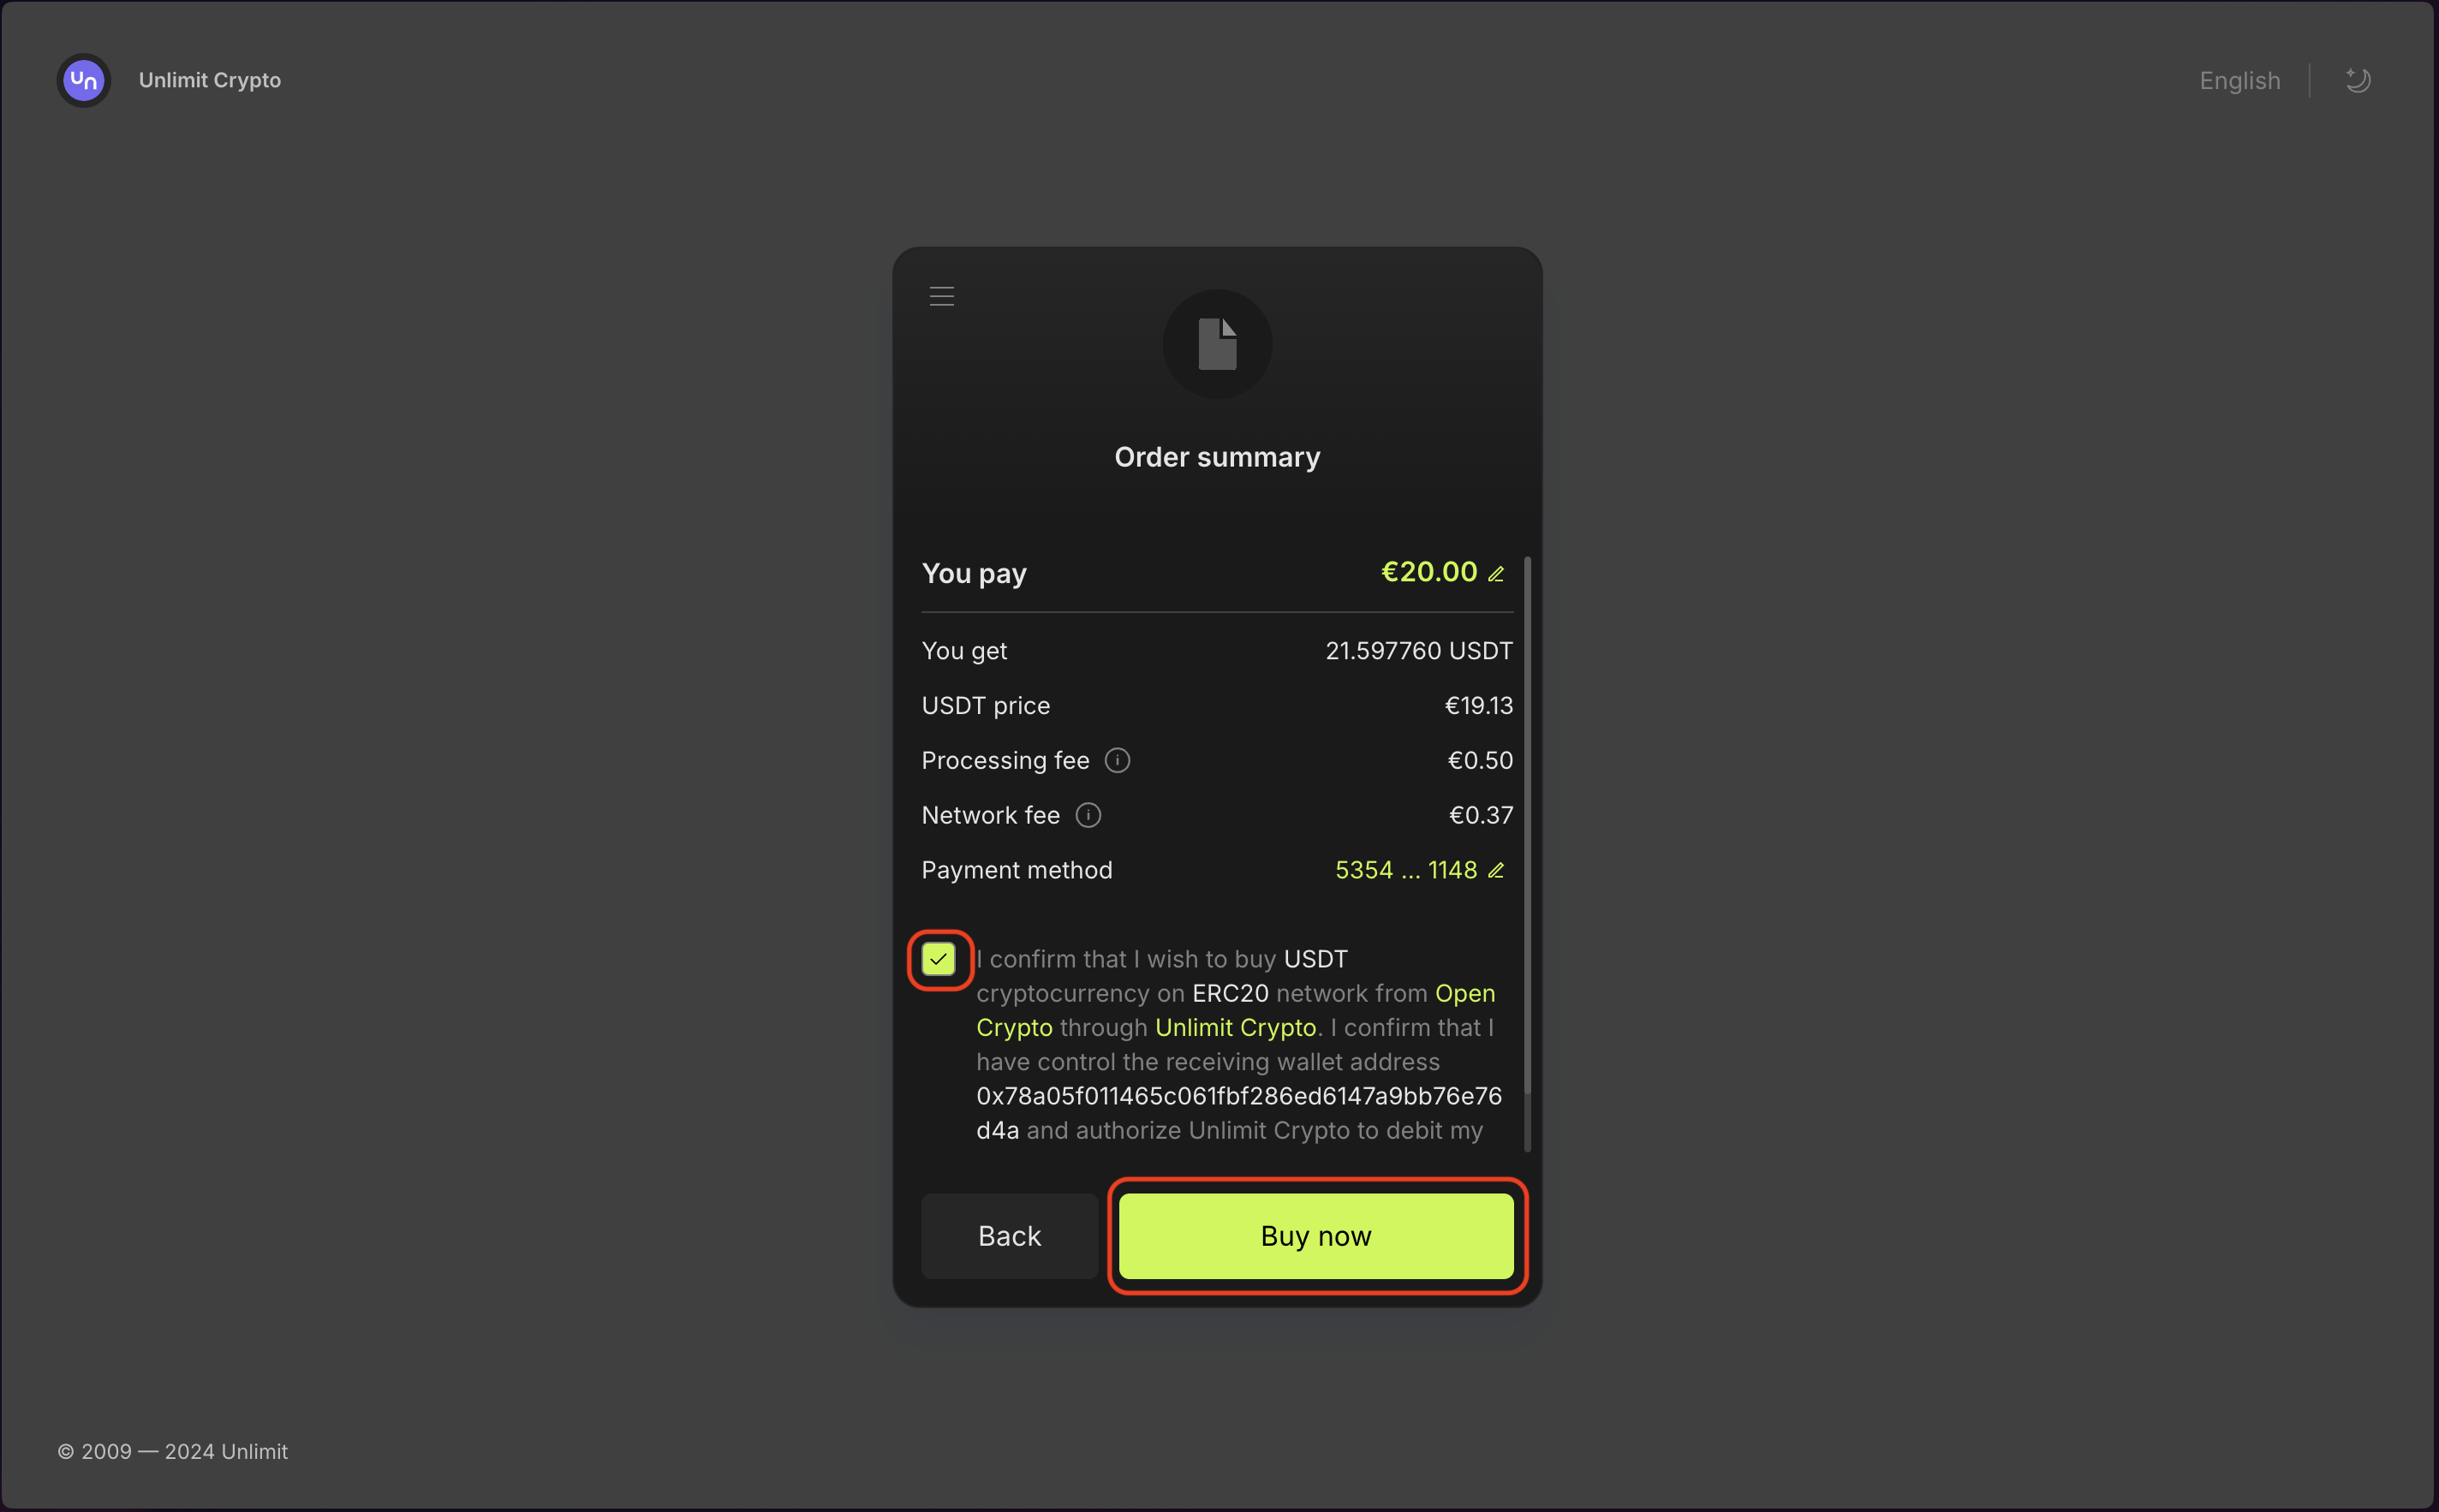Image resolution: width=2439 pixels, height=1512 pixels.
Task: Click the Unlimit Crypto logo icon
Action: pyautogui.click(x=84, y=80)
